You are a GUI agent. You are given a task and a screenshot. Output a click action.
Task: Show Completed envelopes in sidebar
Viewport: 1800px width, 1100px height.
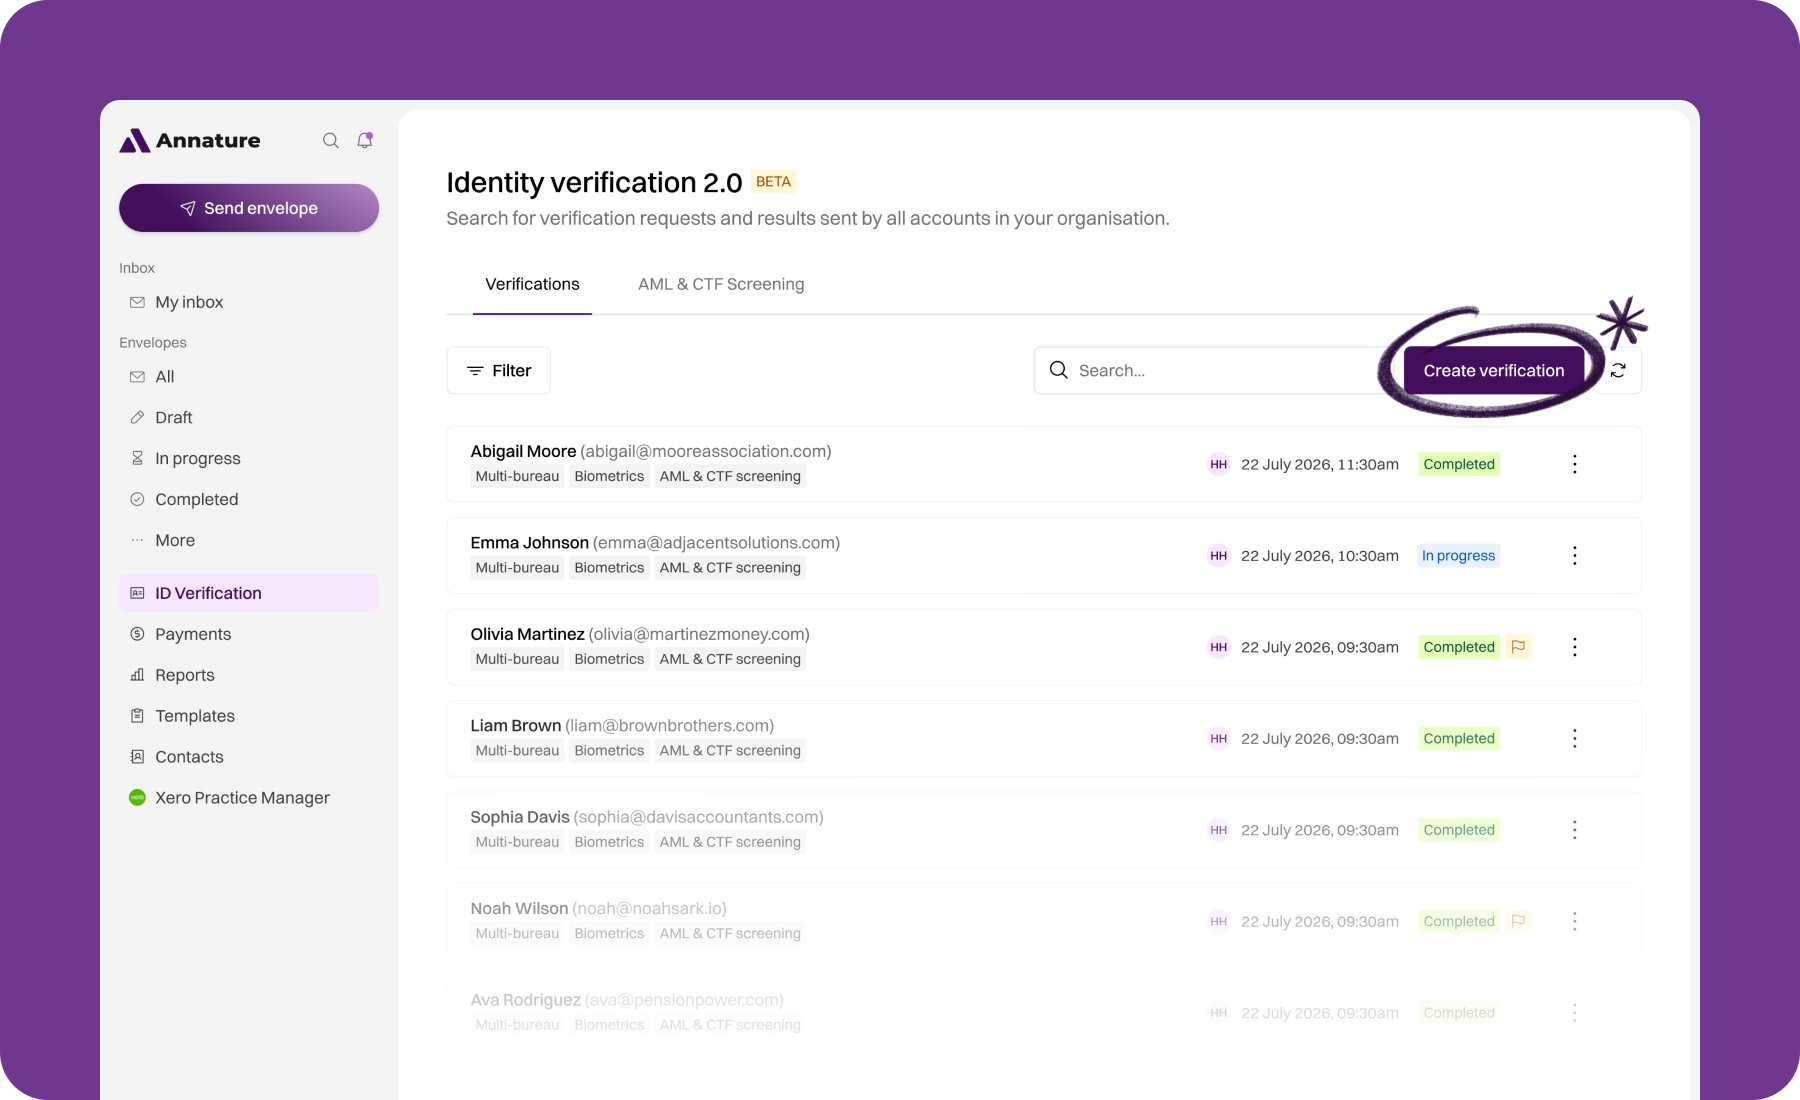click(249, 500)
